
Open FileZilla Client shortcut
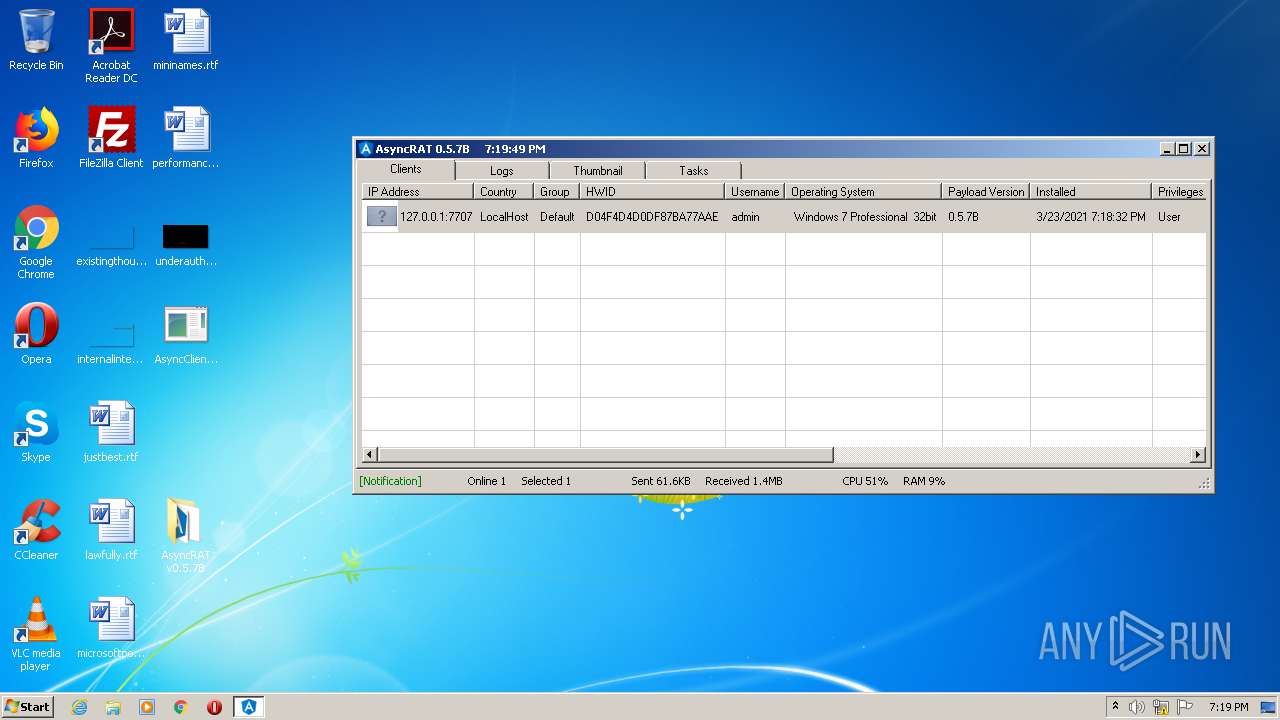point(111,138)
